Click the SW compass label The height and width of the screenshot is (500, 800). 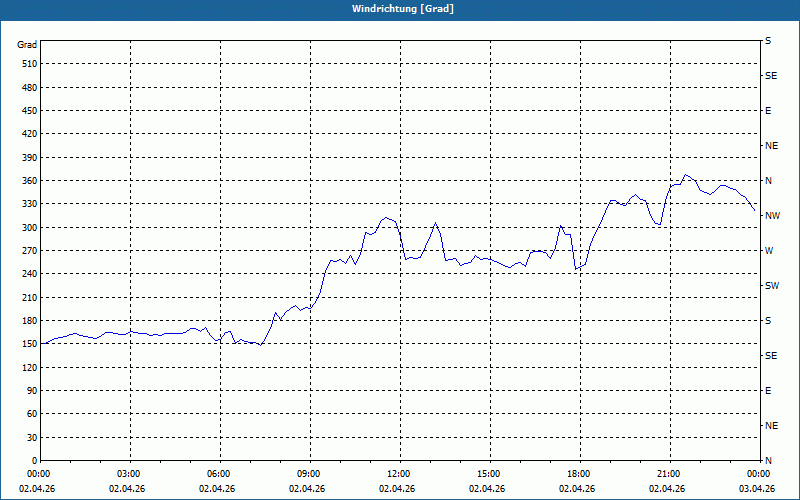[772, 286]
